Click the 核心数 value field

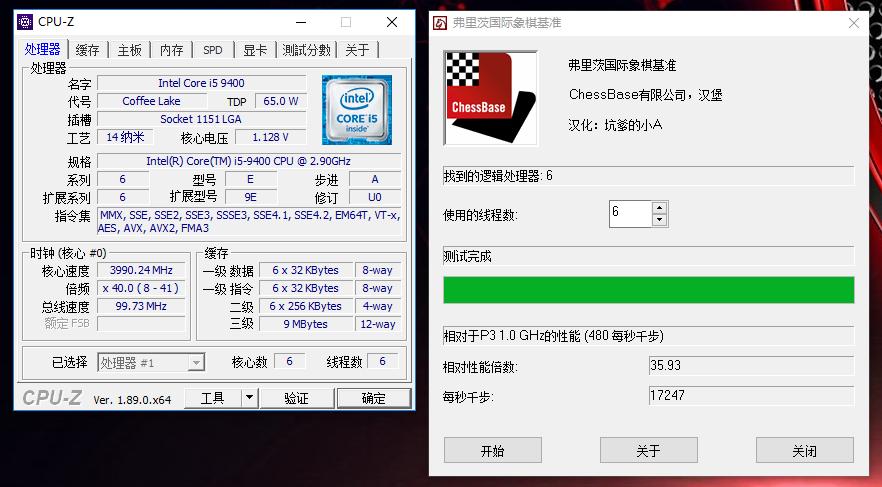(x=290, y=361)
